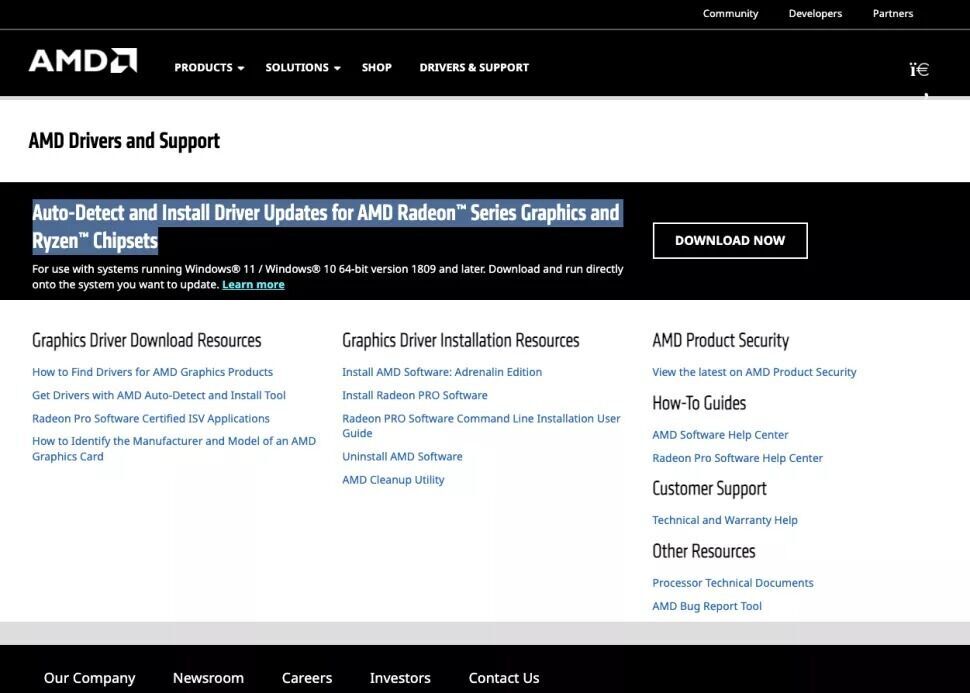Click Uninstall AMD Software link

(x=402, y=457)
